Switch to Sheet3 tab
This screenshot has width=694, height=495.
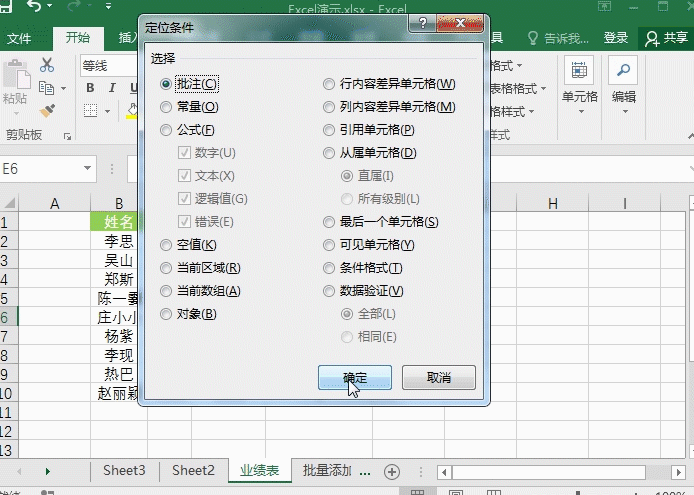[124, 470]
